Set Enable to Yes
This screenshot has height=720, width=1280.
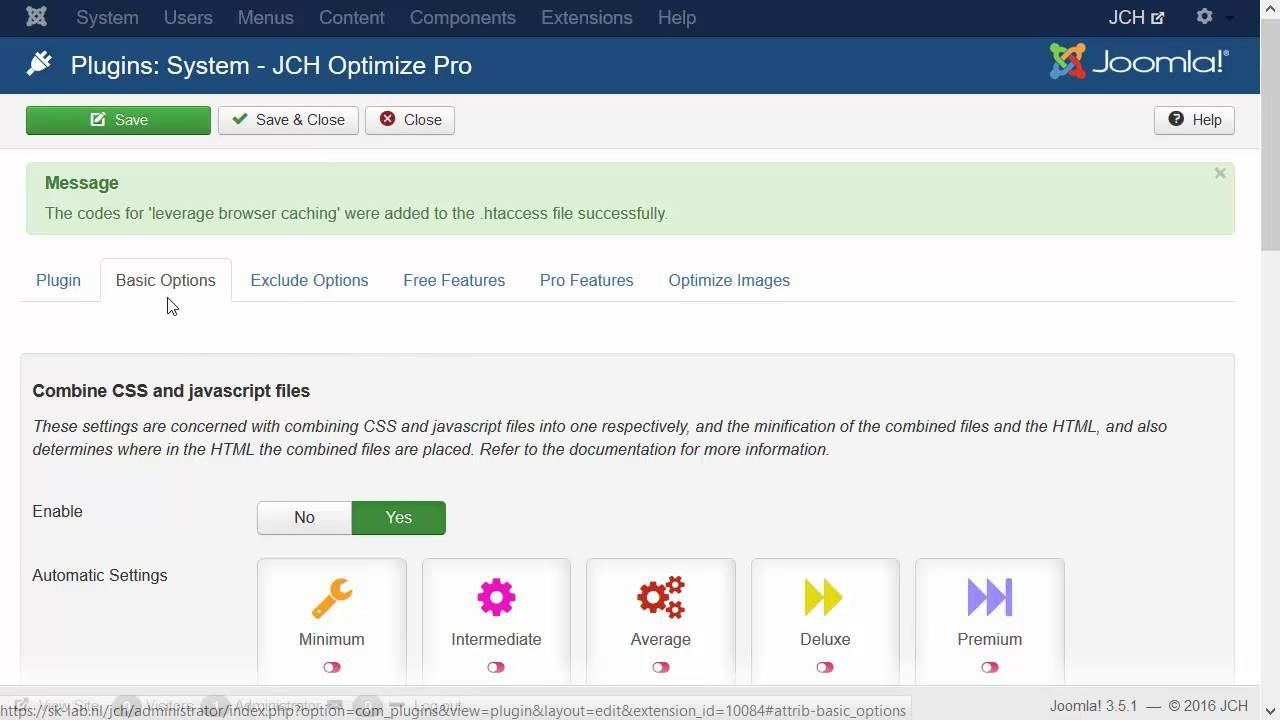[399, 518]
